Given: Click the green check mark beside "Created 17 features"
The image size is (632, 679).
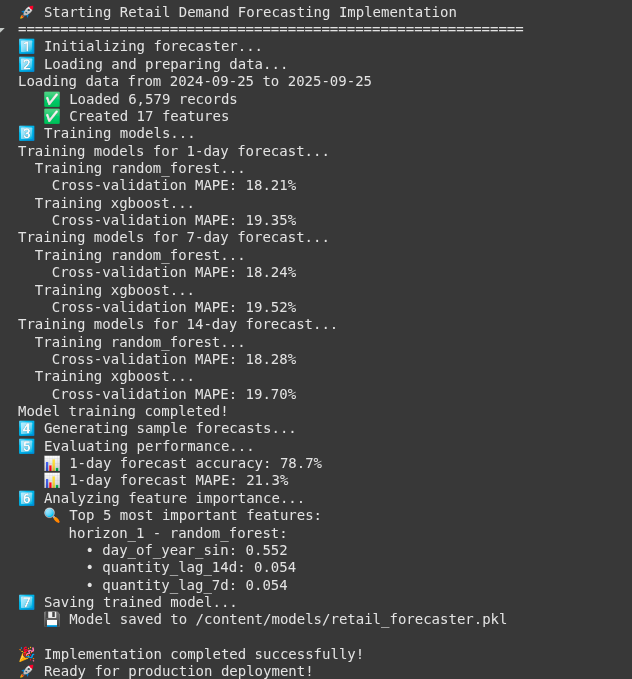Looking at the screenshot, I should click(52, 116).
